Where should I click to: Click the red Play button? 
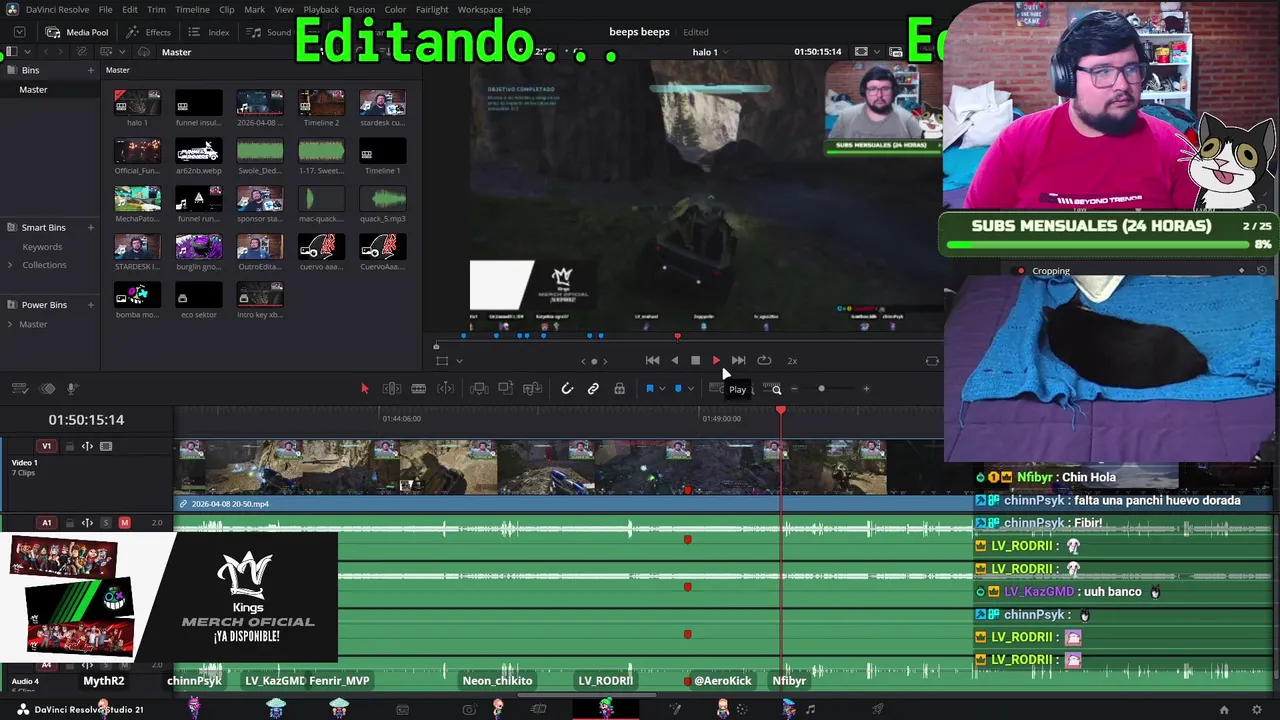[x=716, y=361]
